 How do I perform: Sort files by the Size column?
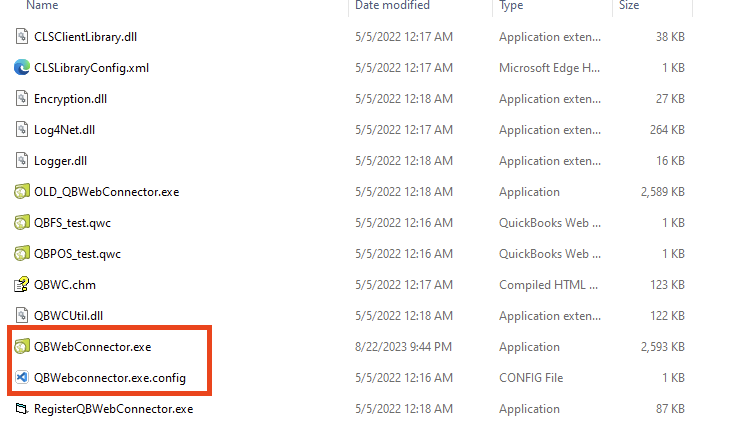coord(629,5)
